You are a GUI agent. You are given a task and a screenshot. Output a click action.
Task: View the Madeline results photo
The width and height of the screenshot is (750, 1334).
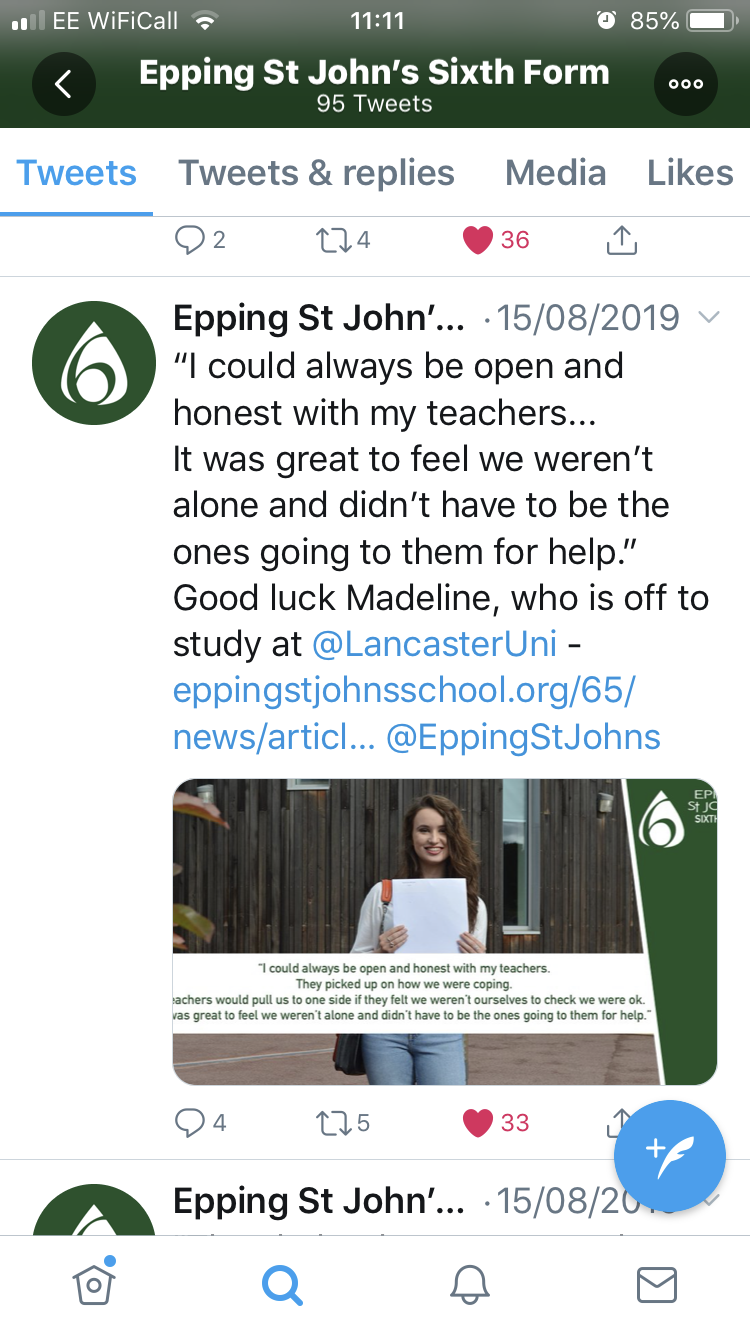(445, 932)
